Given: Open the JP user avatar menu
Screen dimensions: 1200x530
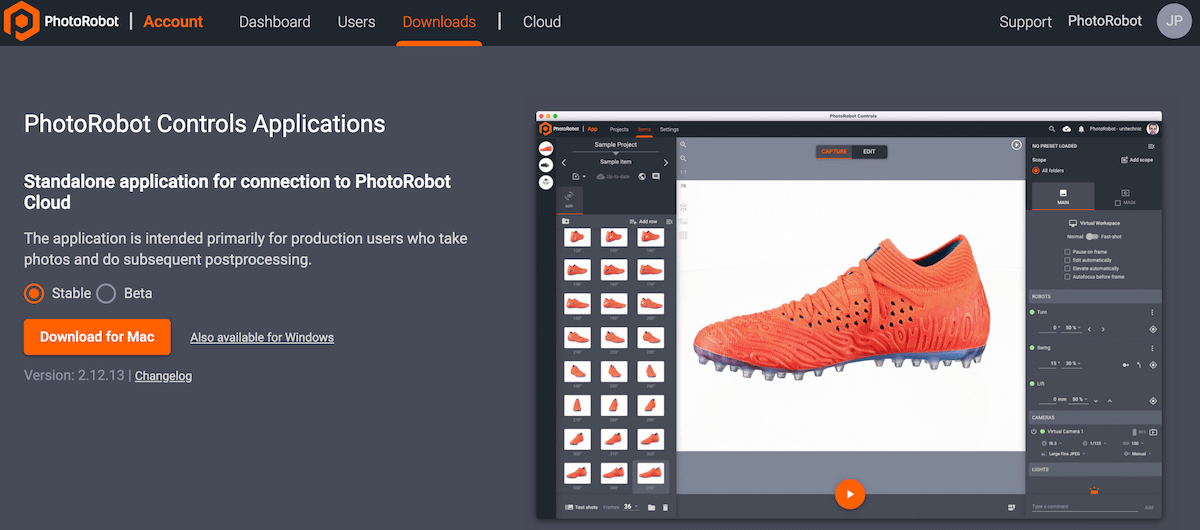Looking at the screenshot, I should click(x=1174, y=21).
